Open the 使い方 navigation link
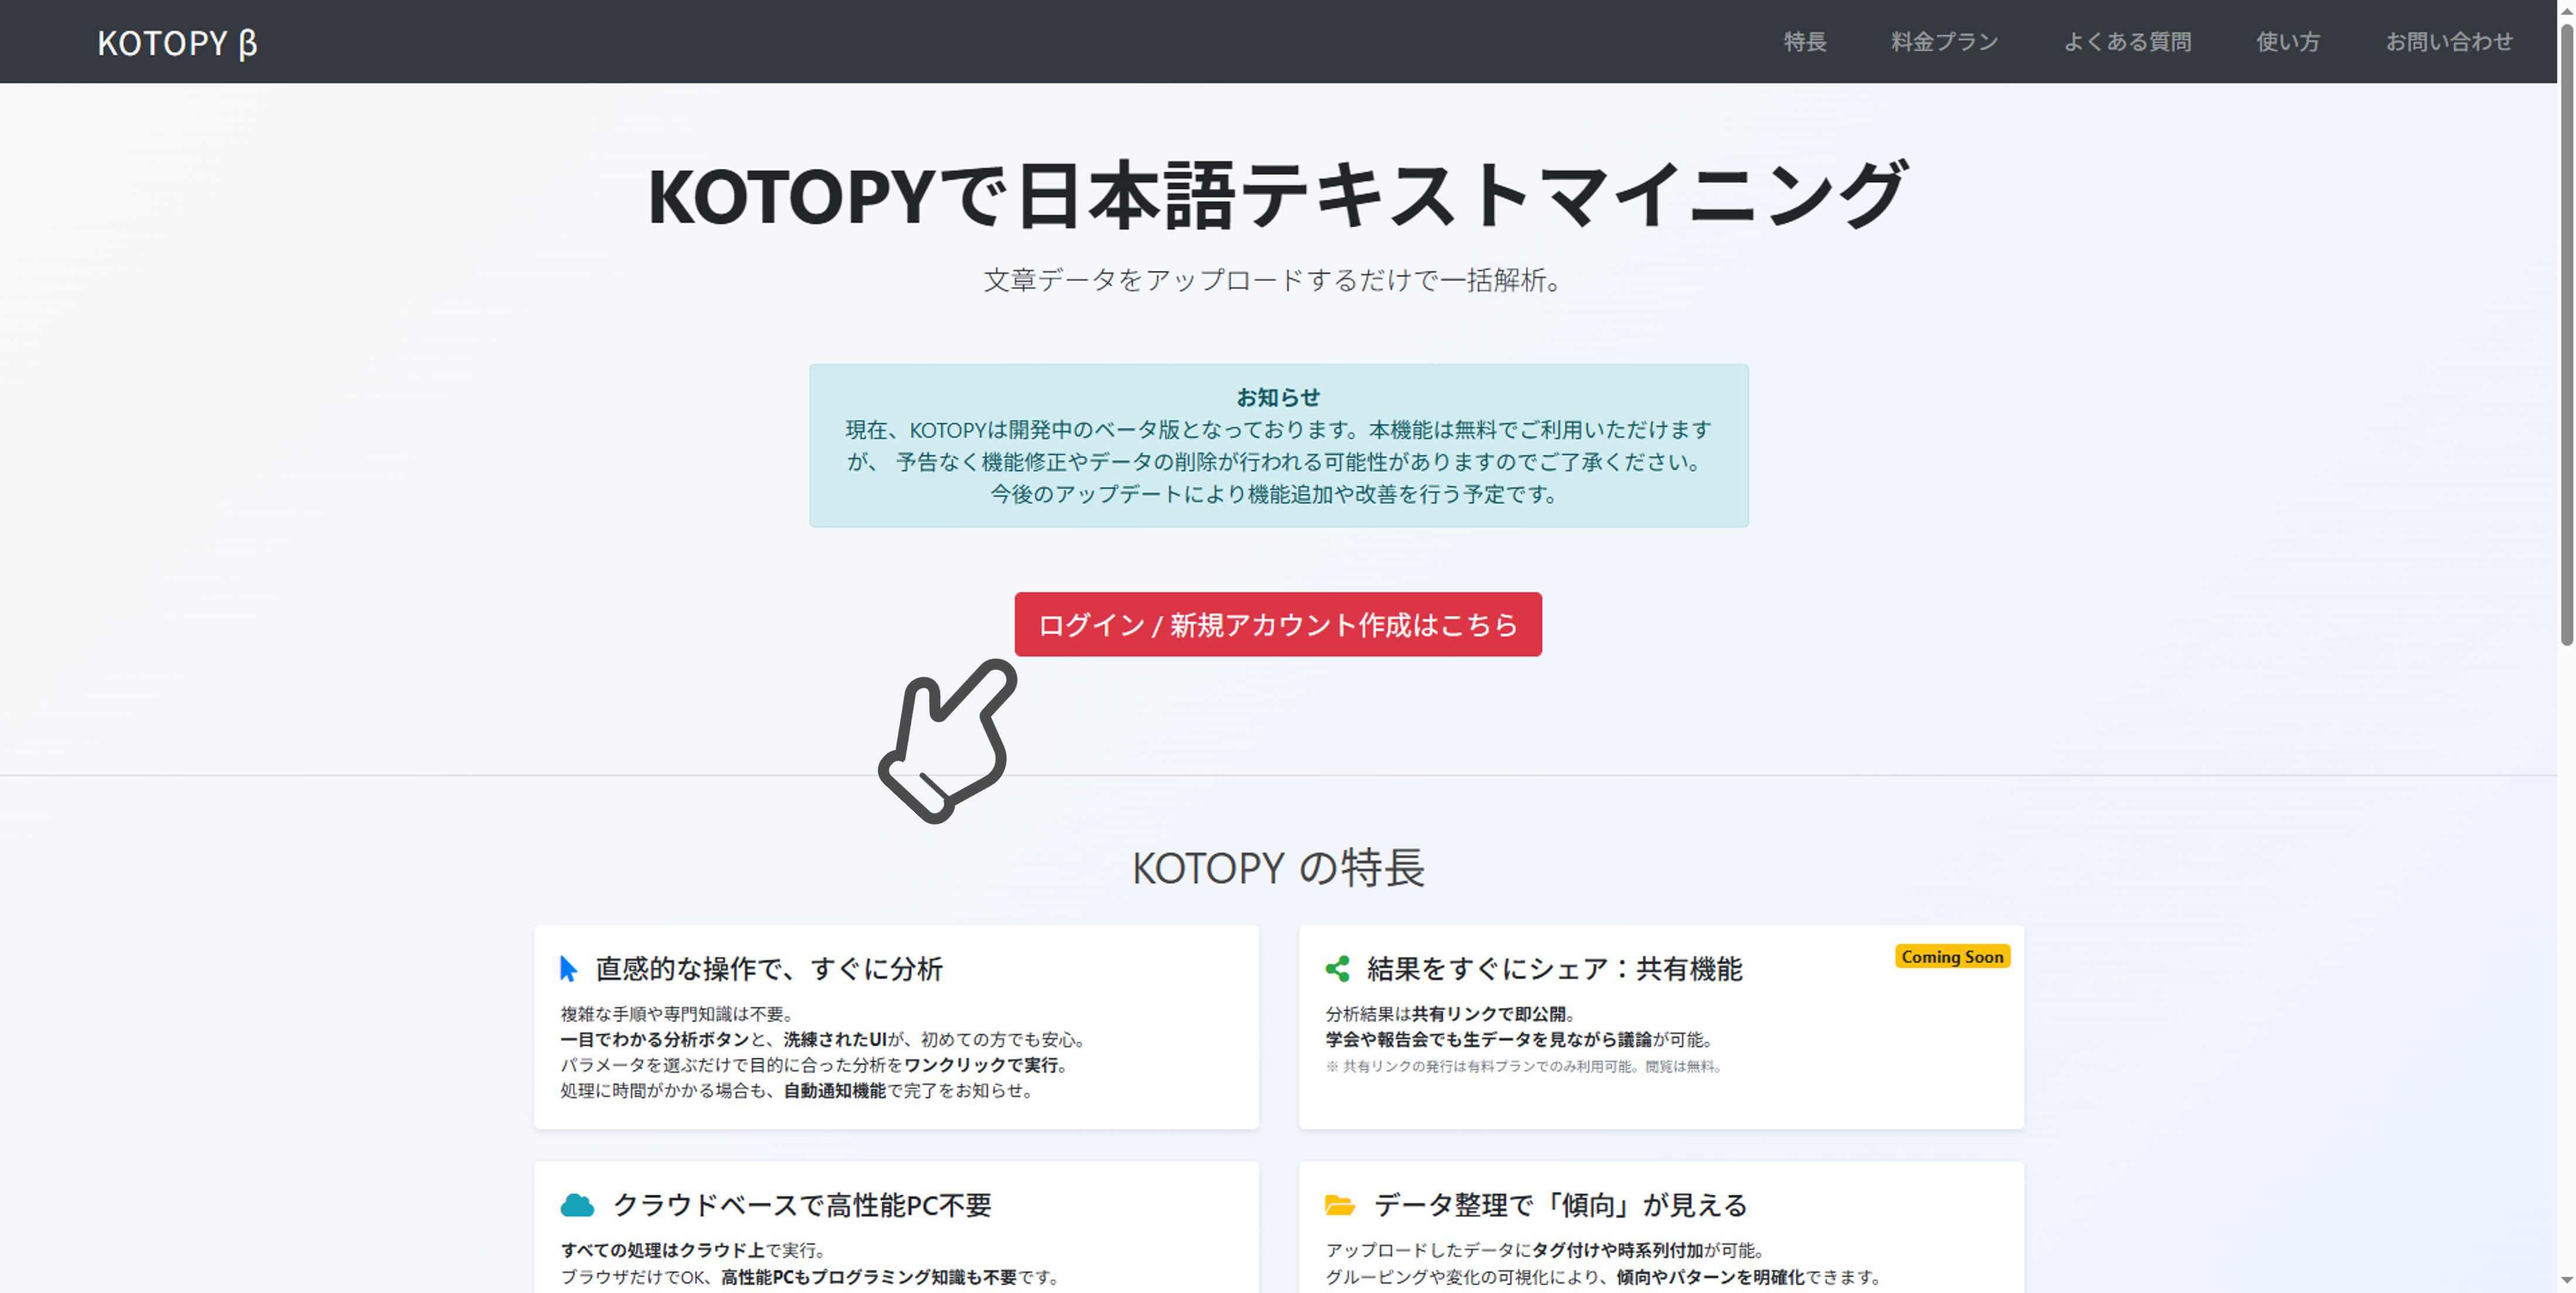Screen dimensions: 2576x1293 [2288, 41]
